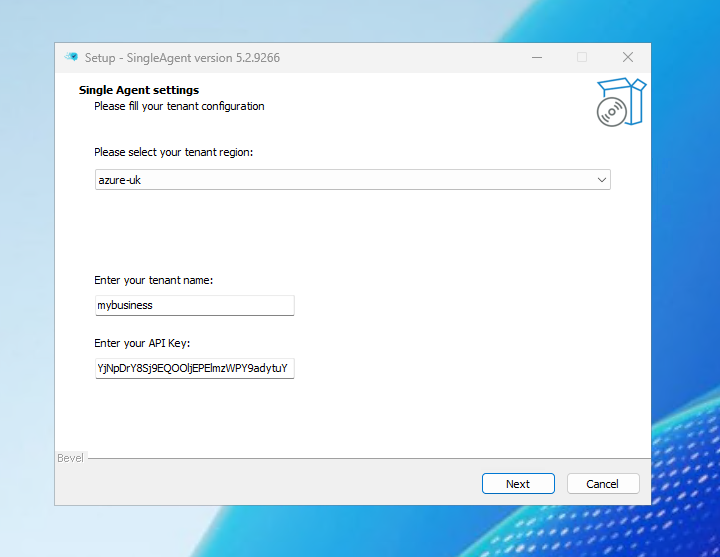720x557 pixels.
Task: Click the SingleAgent icon in the title bar
Action: pos(71,58)
